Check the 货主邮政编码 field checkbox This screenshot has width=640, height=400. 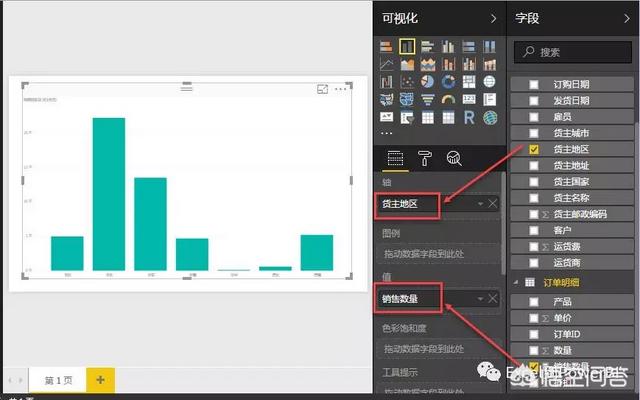click(534, 214)
